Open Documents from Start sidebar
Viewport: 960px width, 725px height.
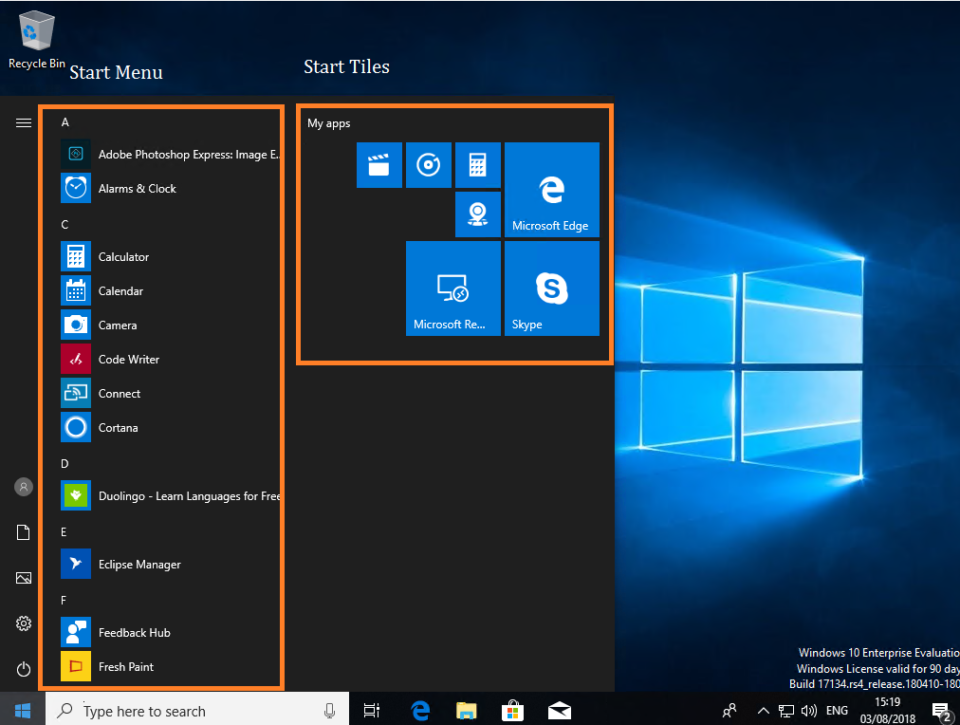pos(23,532)
